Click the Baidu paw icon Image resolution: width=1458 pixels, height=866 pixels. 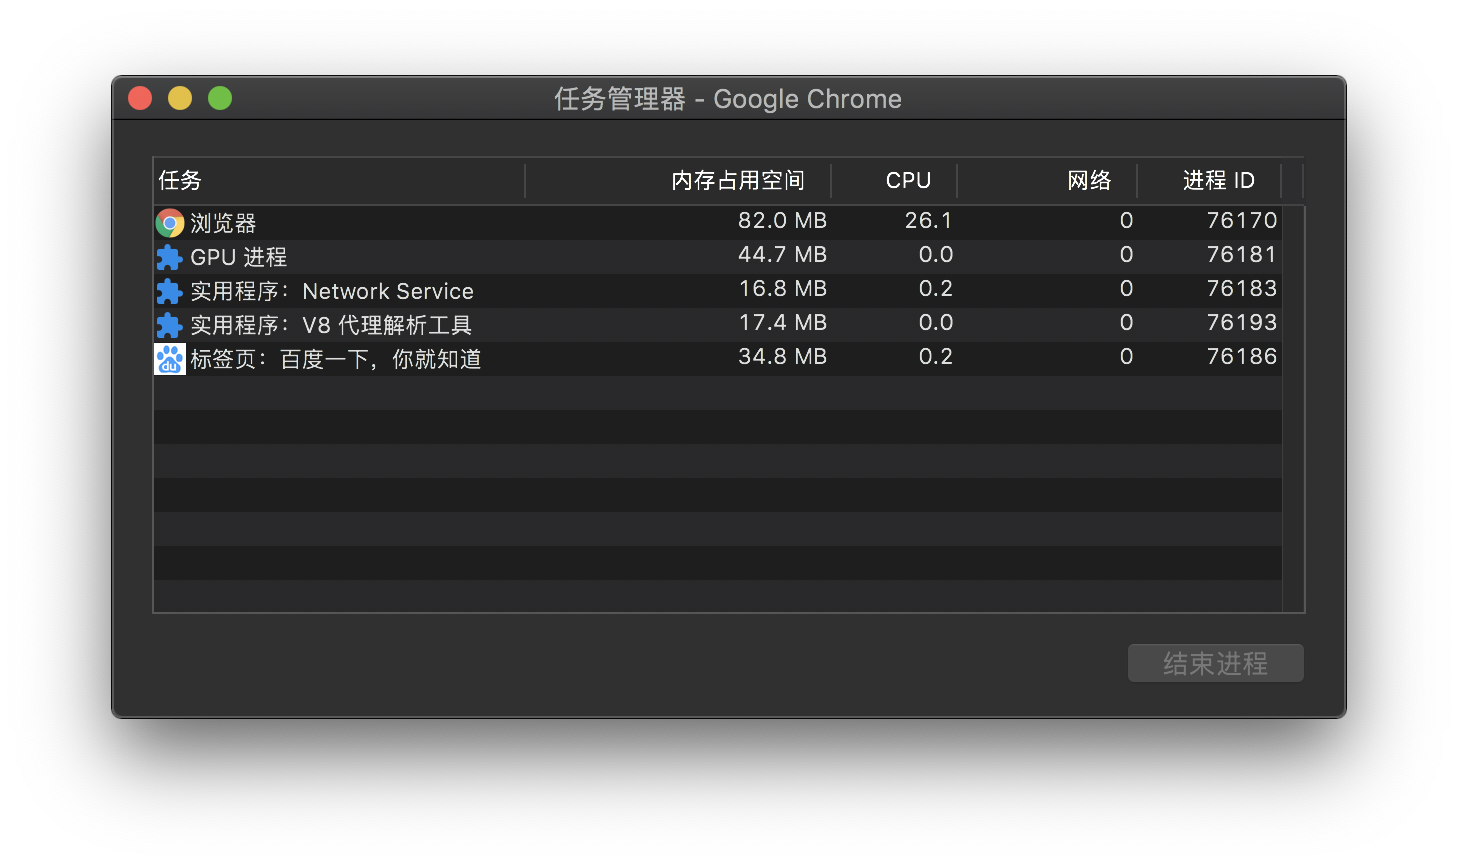[x=170, y=359]
